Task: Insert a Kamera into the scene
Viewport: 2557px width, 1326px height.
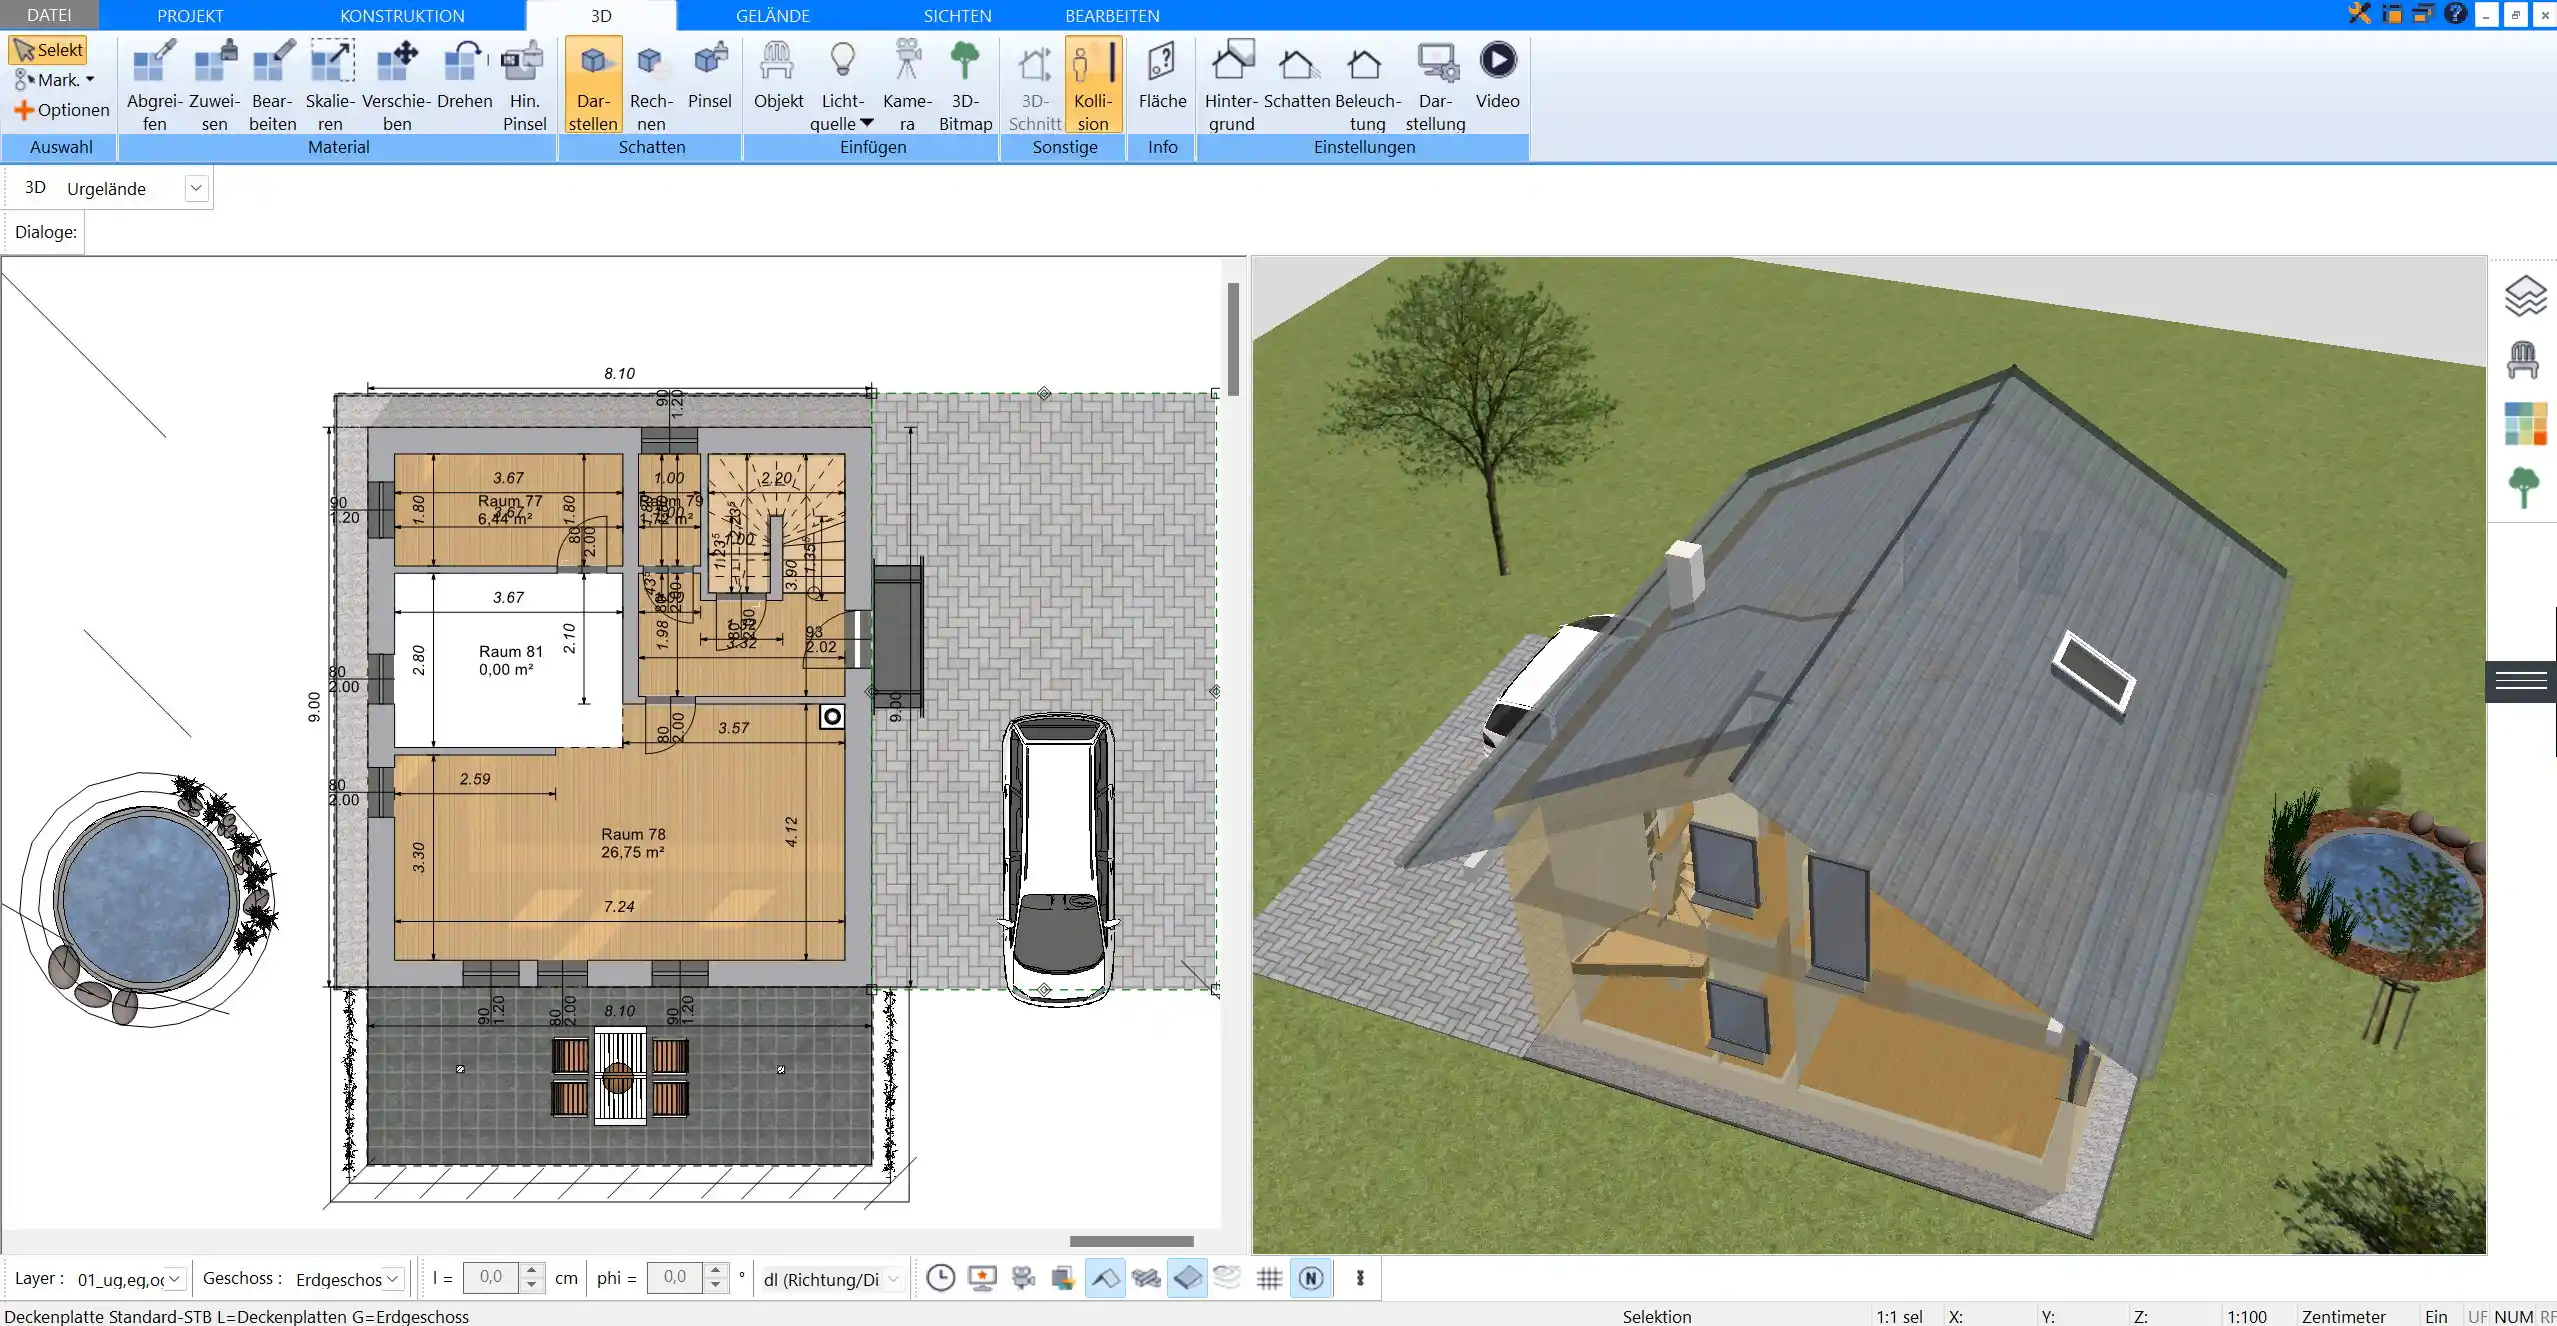Action: coord(907,85)
